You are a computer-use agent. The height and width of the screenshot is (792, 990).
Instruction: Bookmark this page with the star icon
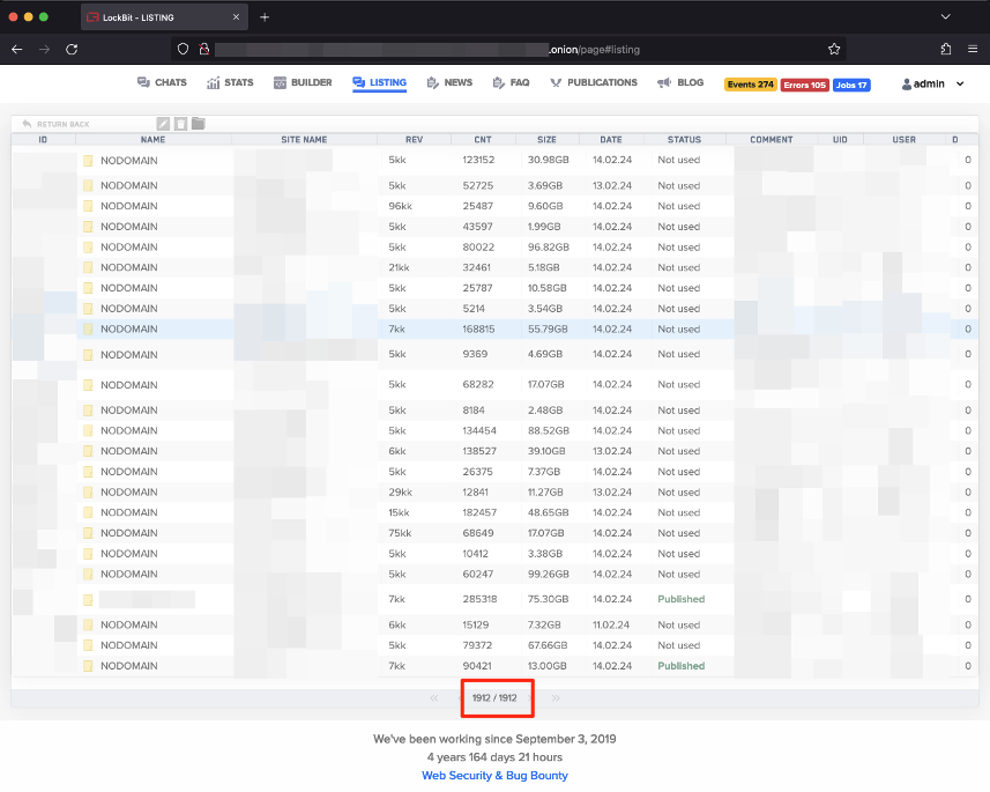tap(834, 49)
